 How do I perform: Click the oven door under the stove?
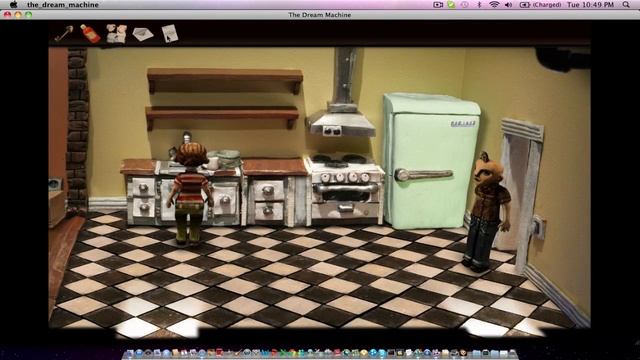tap(346, 193)
